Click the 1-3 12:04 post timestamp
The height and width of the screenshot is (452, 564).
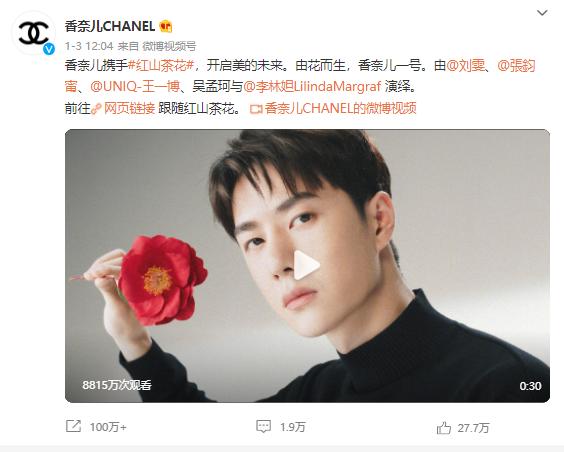tap(89, 46)
